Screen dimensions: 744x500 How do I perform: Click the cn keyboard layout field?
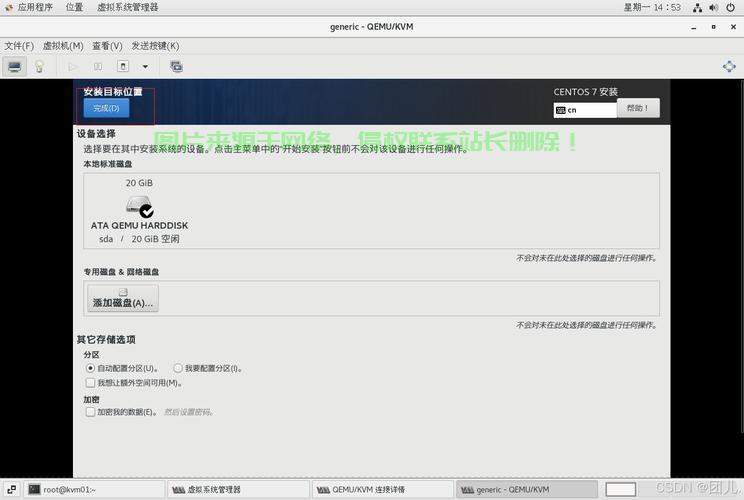[x=585, y=110]
